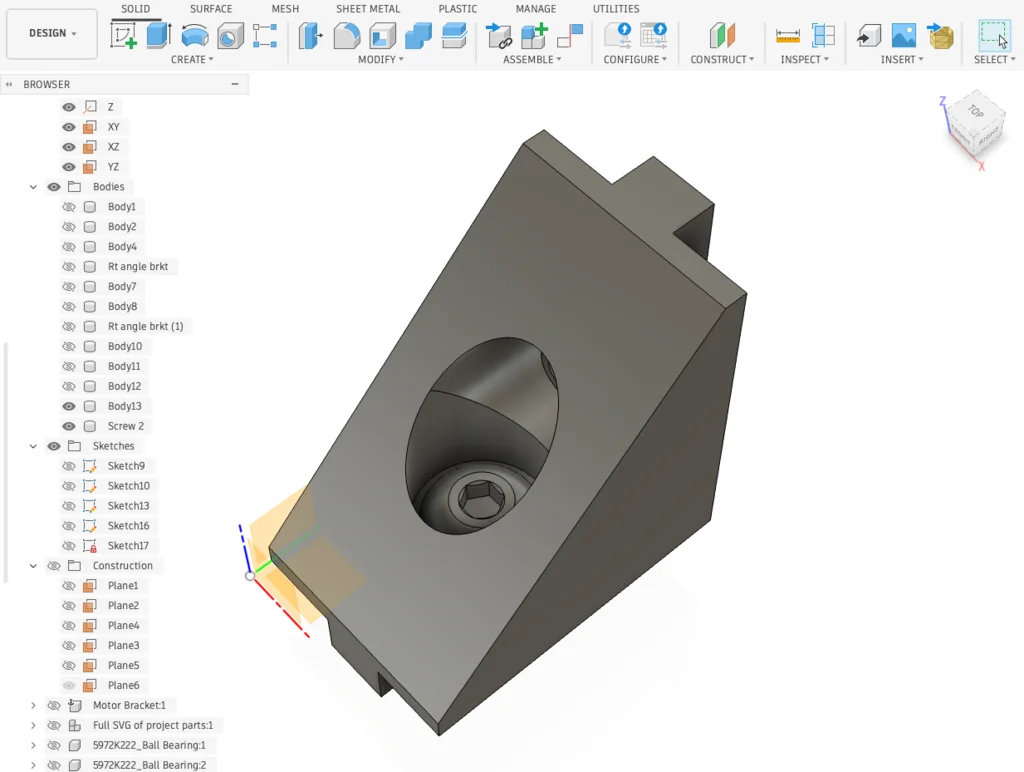
Task: Show the Rt angle brkt body
Action: coord(69,267)
